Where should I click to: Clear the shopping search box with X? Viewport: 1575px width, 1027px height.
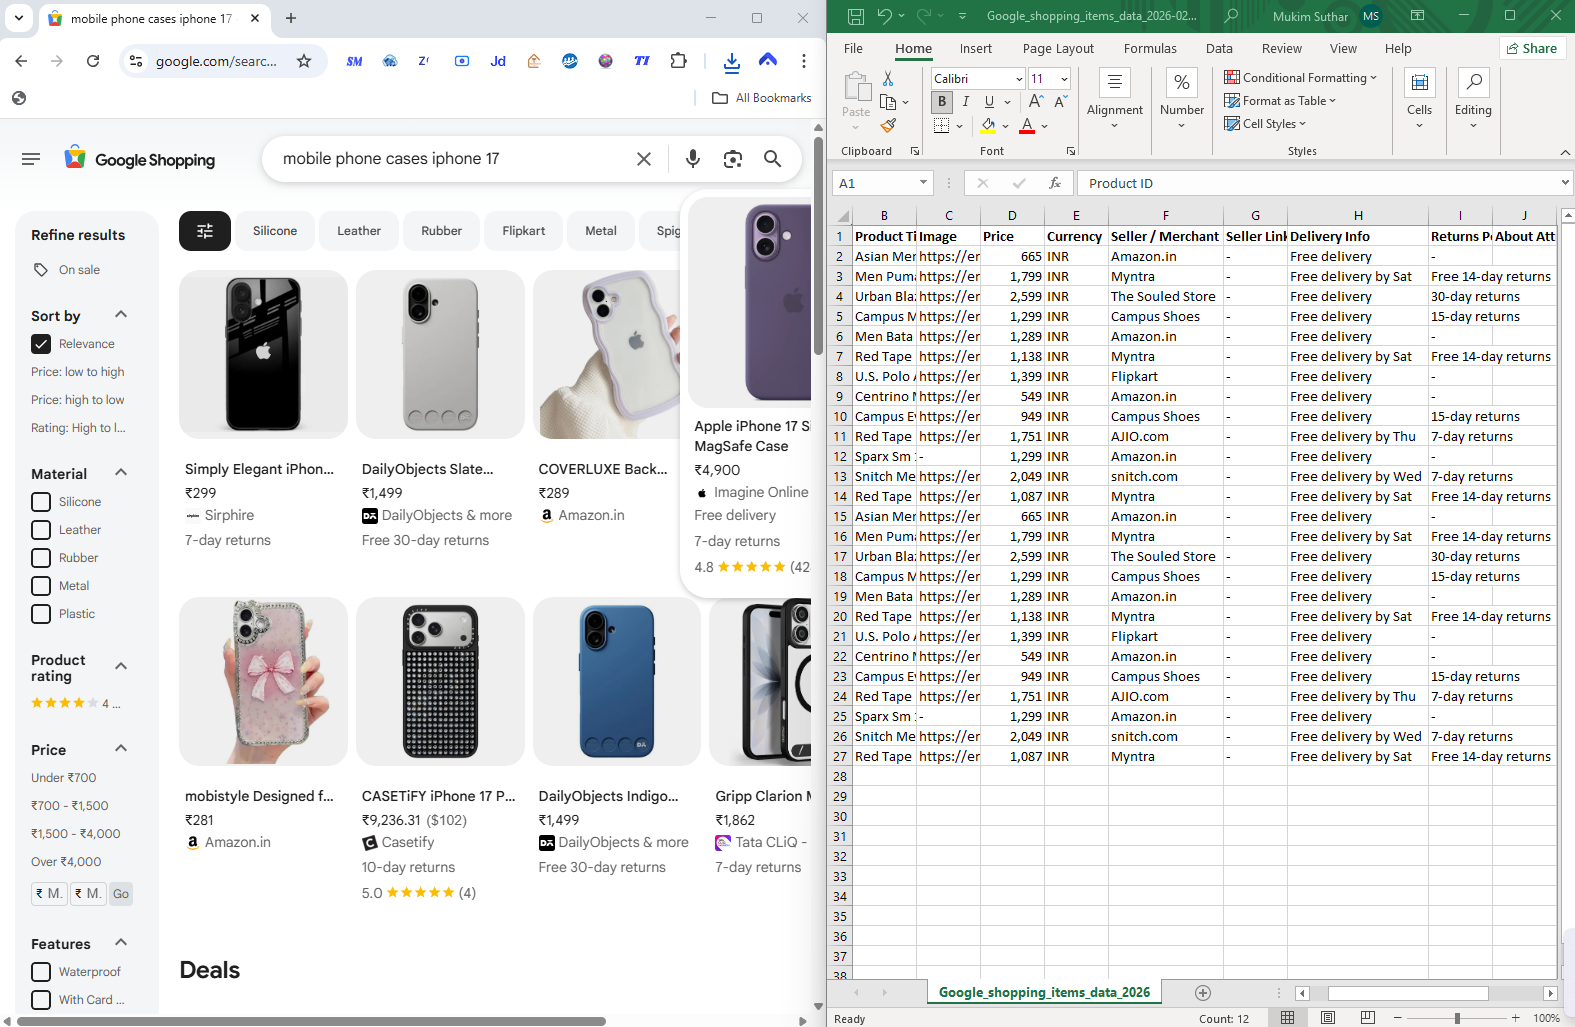tap(644, 158)
